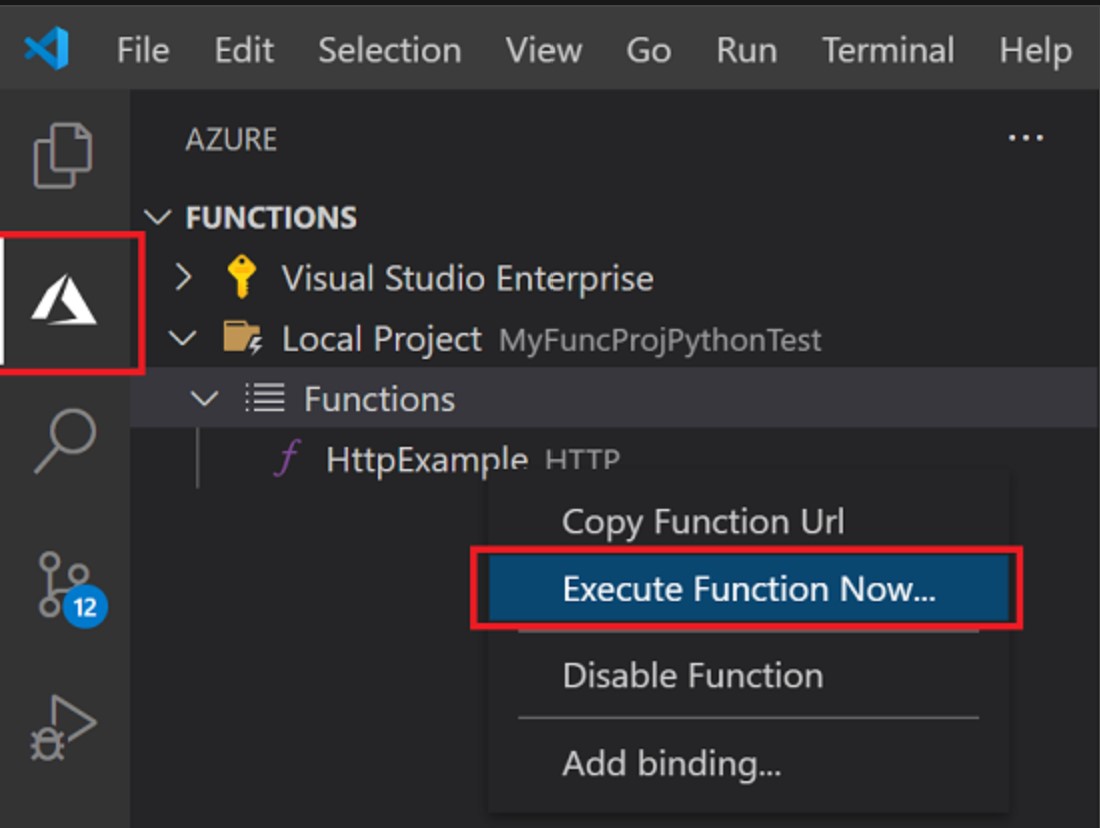Image resolution: width=1100 pixels, height=828 pixels.
Task: Choose Execute Function Now...
Action: pos(748,588)
